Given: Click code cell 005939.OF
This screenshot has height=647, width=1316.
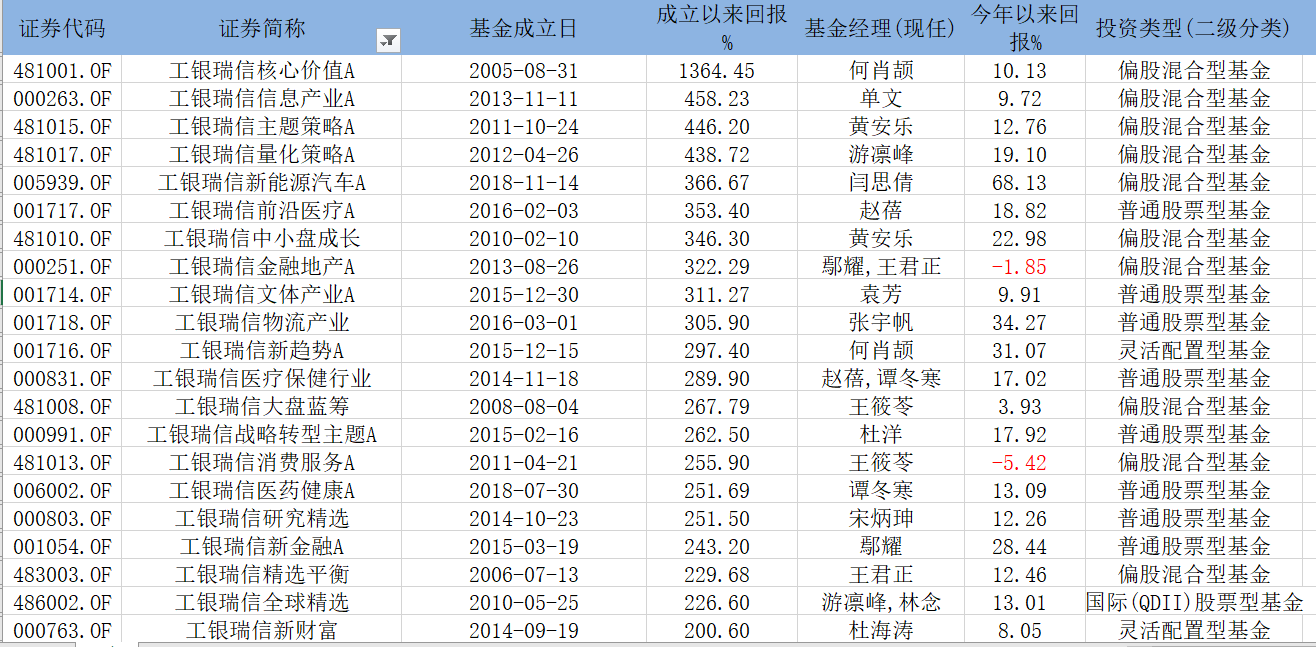Looking at the screenshot, I should tap(62, 182).
